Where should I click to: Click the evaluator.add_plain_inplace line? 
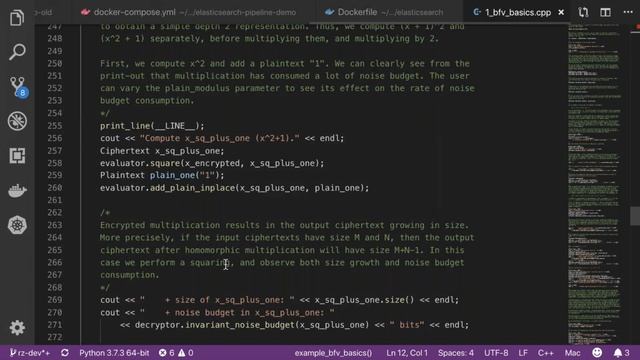click(x=234, y=188)
